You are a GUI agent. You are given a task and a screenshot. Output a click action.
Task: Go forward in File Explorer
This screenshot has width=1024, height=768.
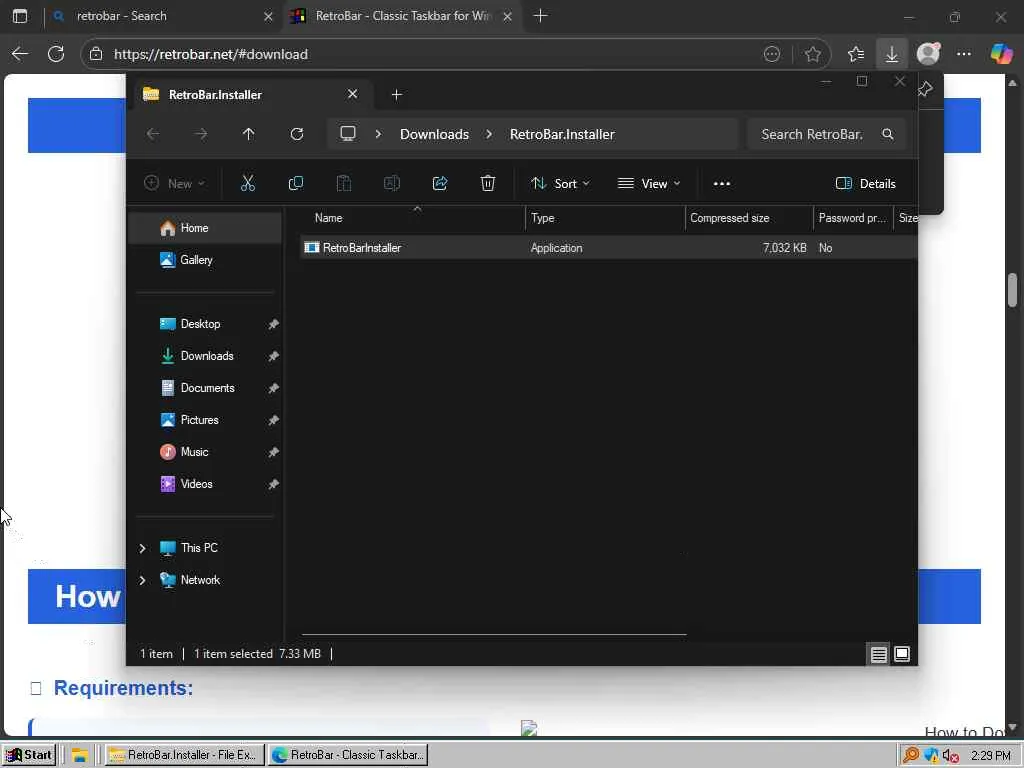(x=201, y=134)
